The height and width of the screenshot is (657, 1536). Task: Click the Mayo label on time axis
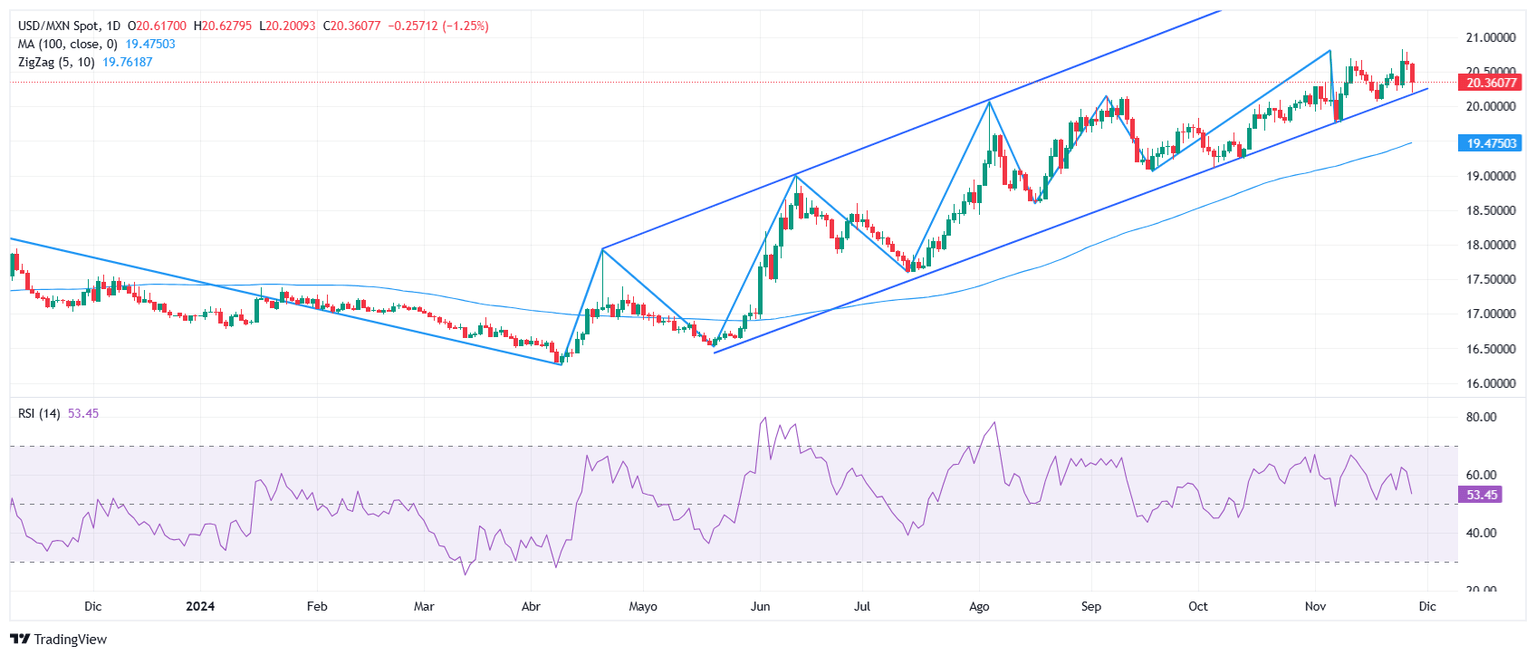(x=642, y=606)
